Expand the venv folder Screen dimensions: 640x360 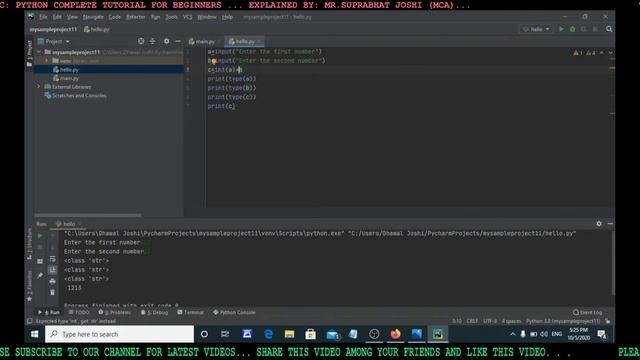click(x=47, y=61)
